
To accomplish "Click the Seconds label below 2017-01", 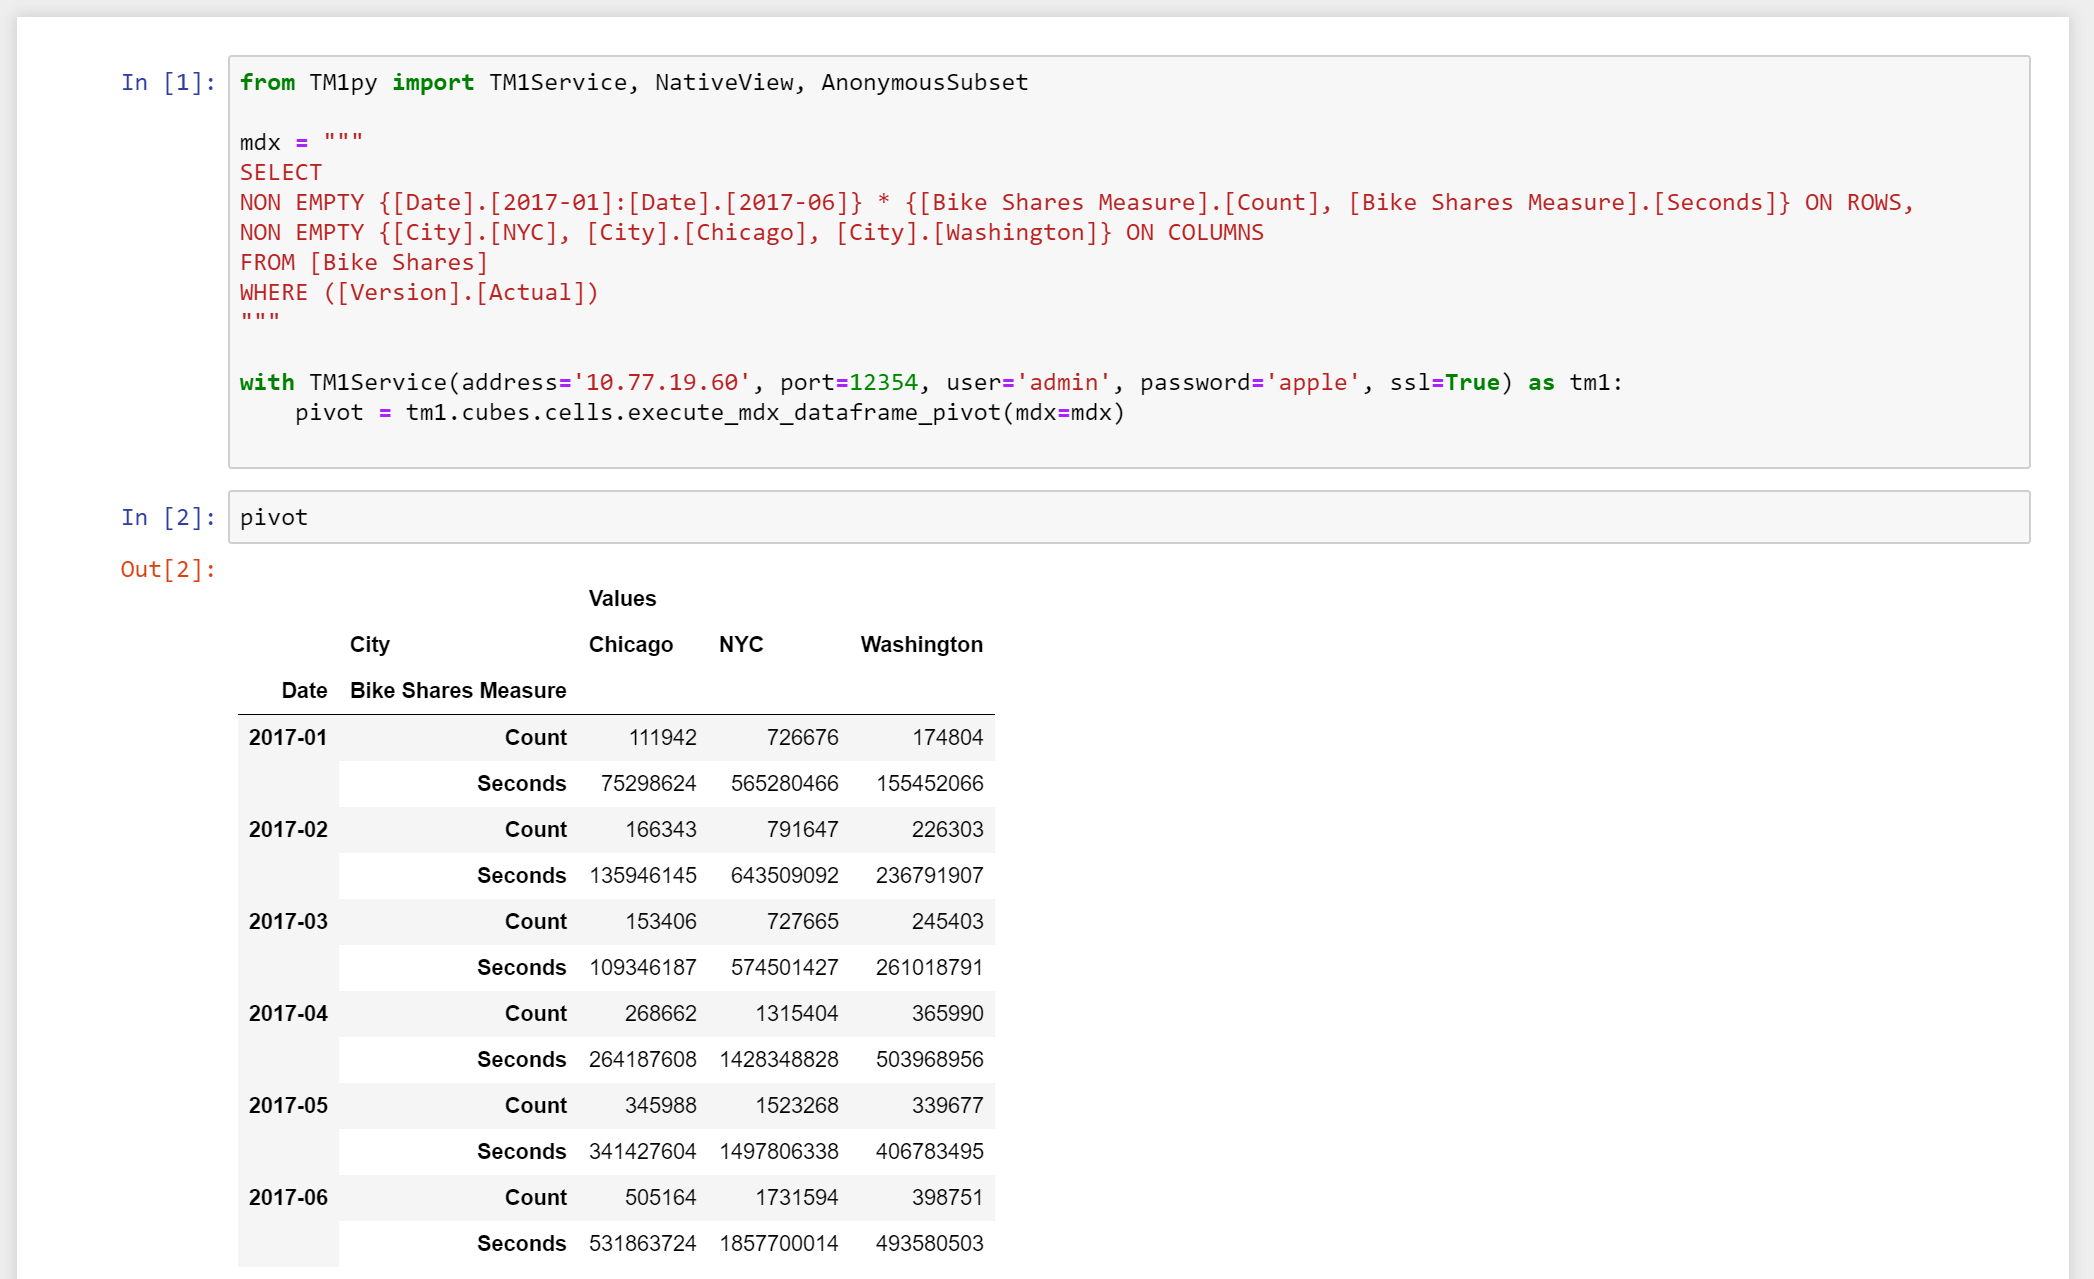I will 521,783.
